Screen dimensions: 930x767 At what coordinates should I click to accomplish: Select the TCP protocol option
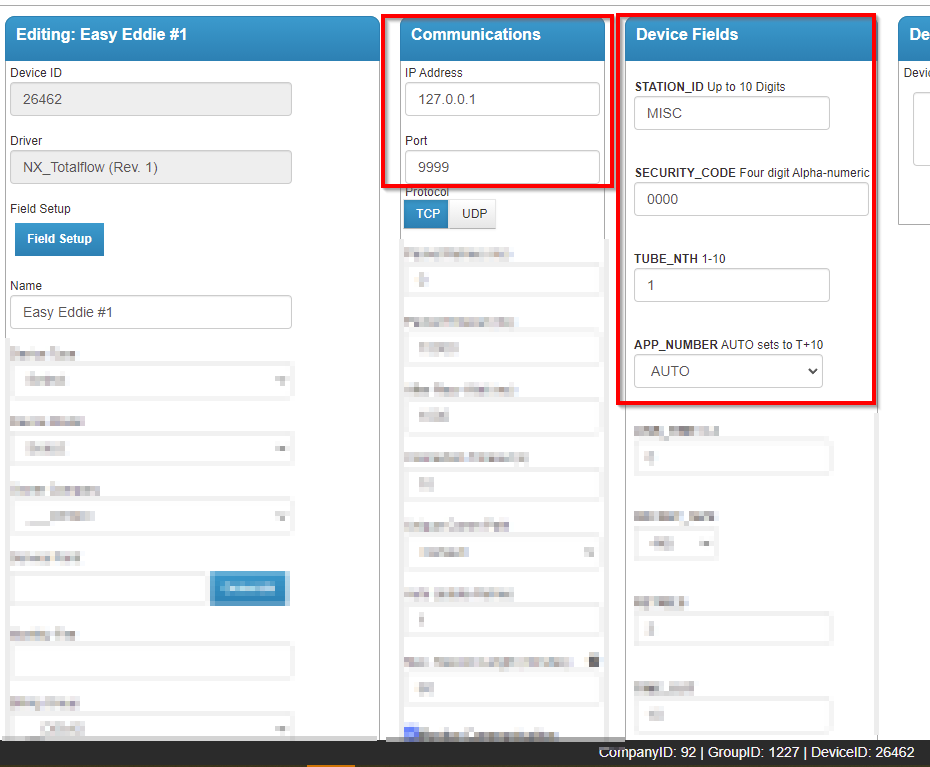(426, 213)
